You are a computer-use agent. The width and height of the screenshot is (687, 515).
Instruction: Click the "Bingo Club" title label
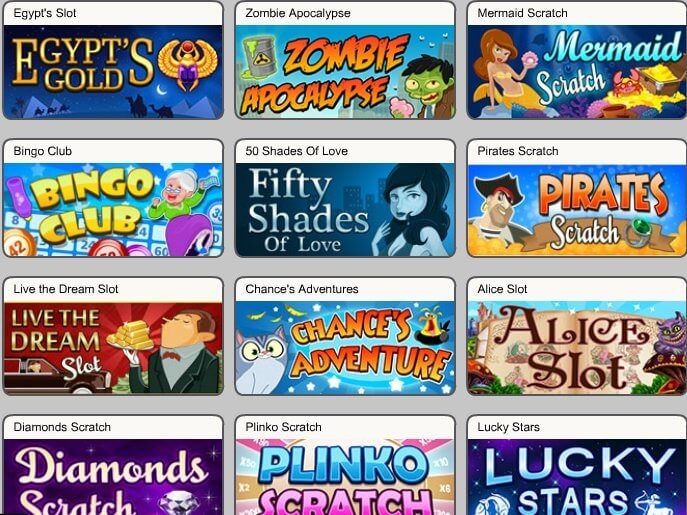point(42,151)
